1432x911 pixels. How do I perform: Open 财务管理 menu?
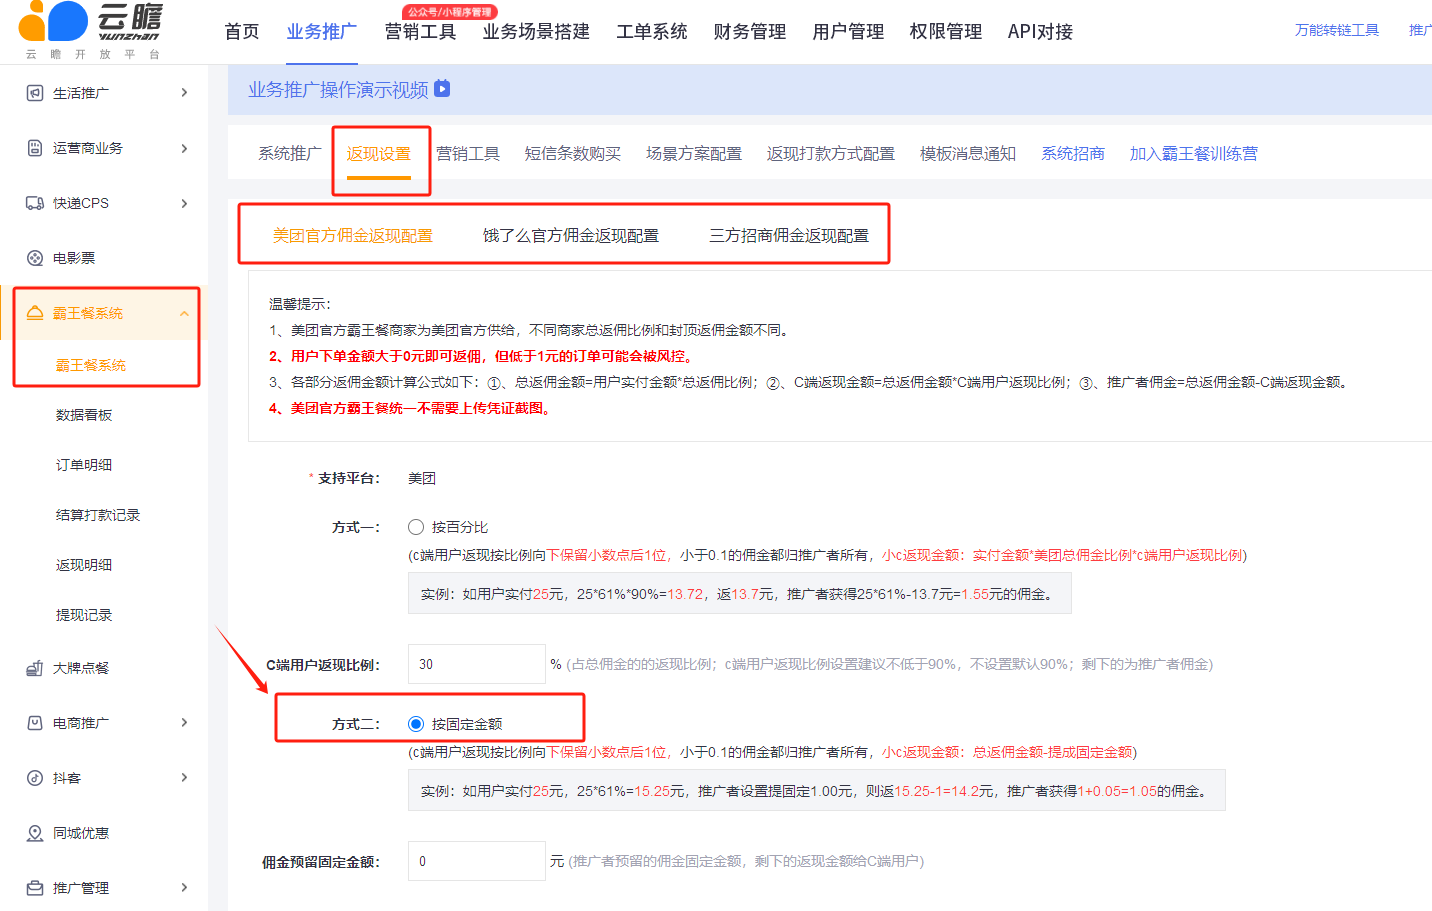[750, 32]
